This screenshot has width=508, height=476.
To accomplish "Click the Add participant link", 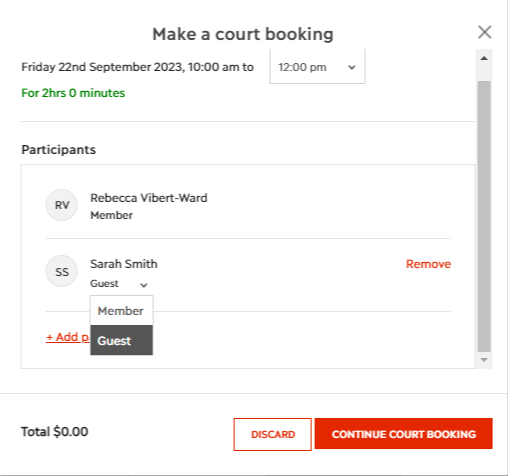I will [68, 337].
